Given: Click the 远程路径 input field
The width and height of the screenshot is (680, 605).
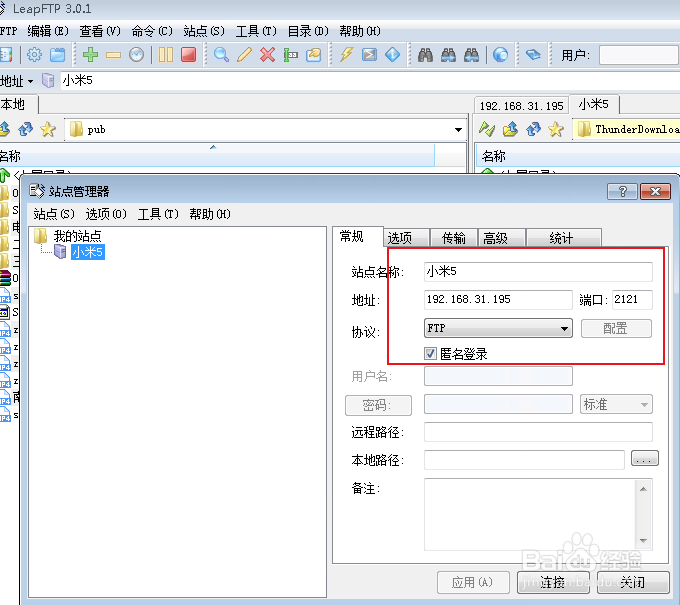Looking at the screenshot, I should pyautogui.click(x=538, y=432).
